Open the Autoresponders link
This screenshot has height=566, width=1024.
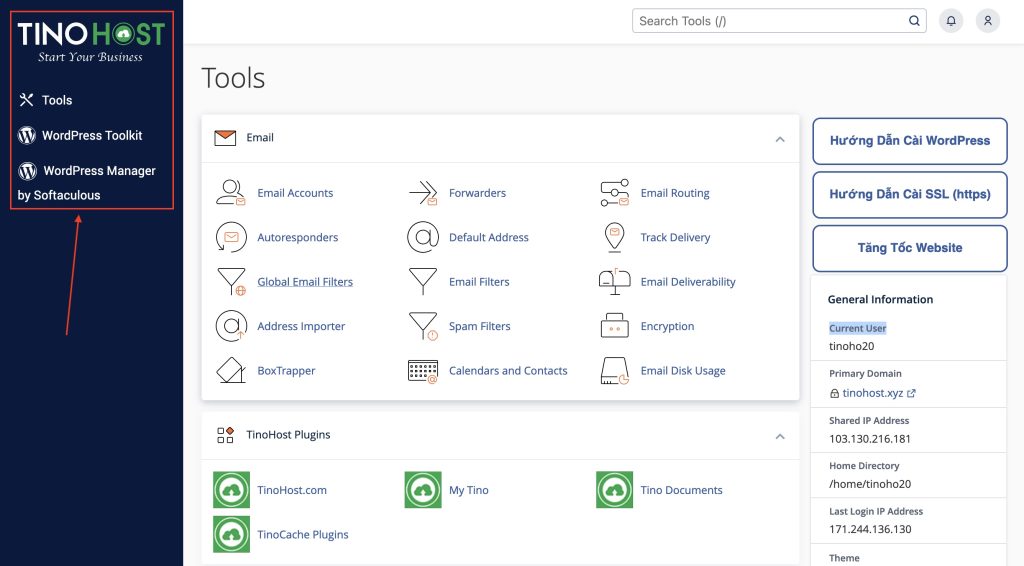(x=298, y=238)
